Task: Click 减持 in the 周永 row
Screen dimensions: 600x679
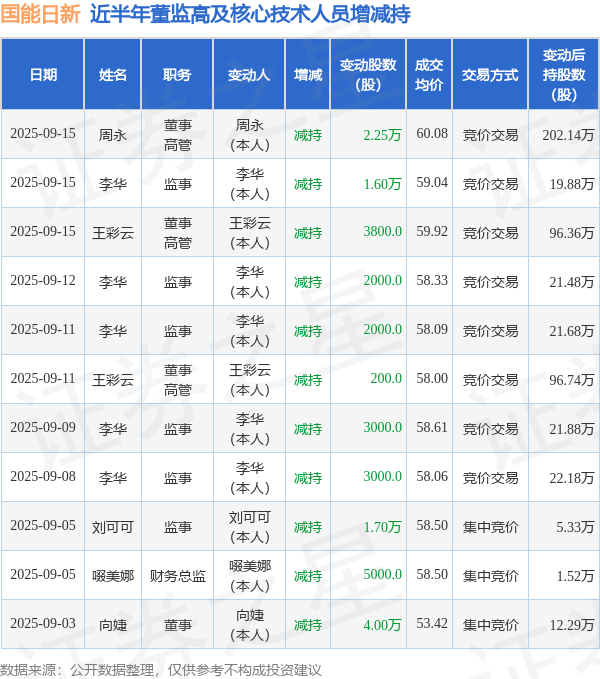Action: point(308,135)
